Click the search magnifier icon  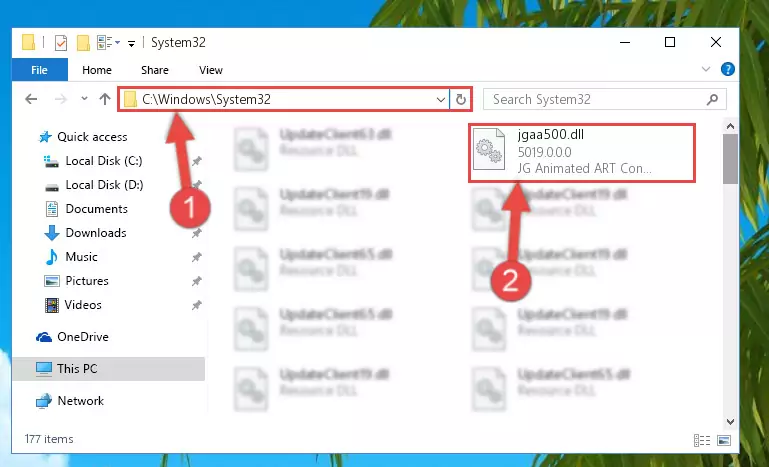(712, 100)
